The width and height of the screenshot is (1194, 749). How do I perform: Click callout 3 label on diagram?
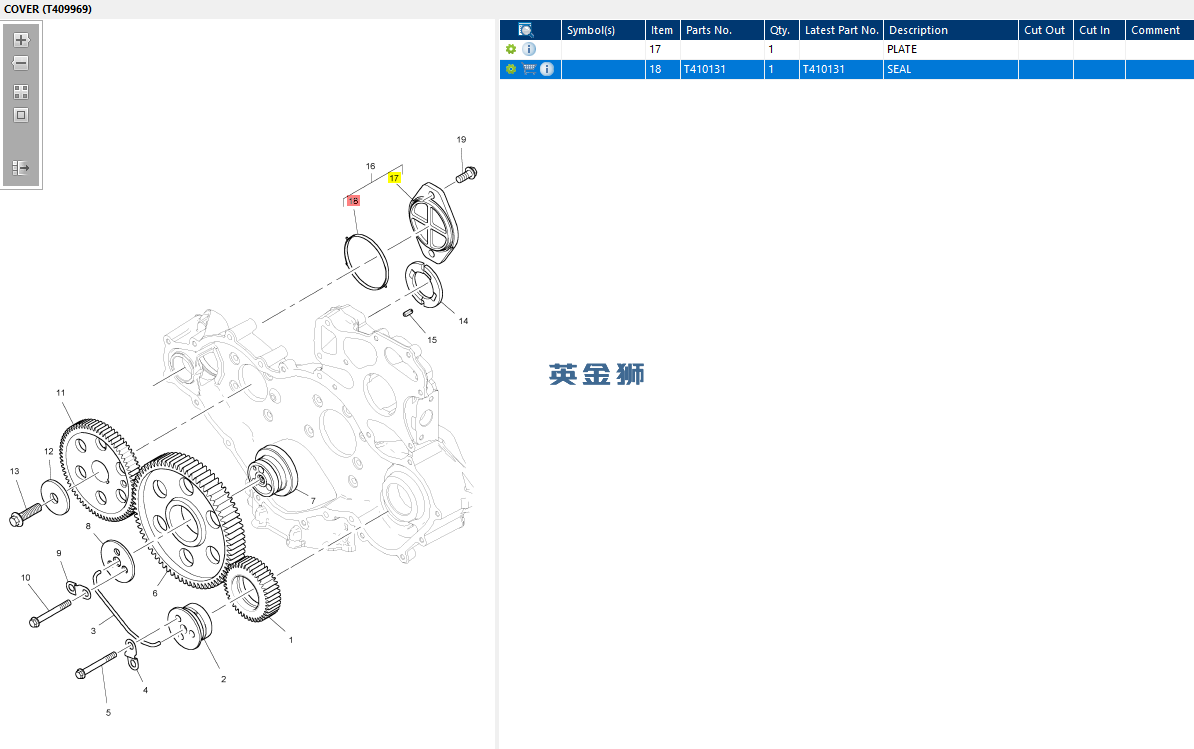click(x=94, y=630)
